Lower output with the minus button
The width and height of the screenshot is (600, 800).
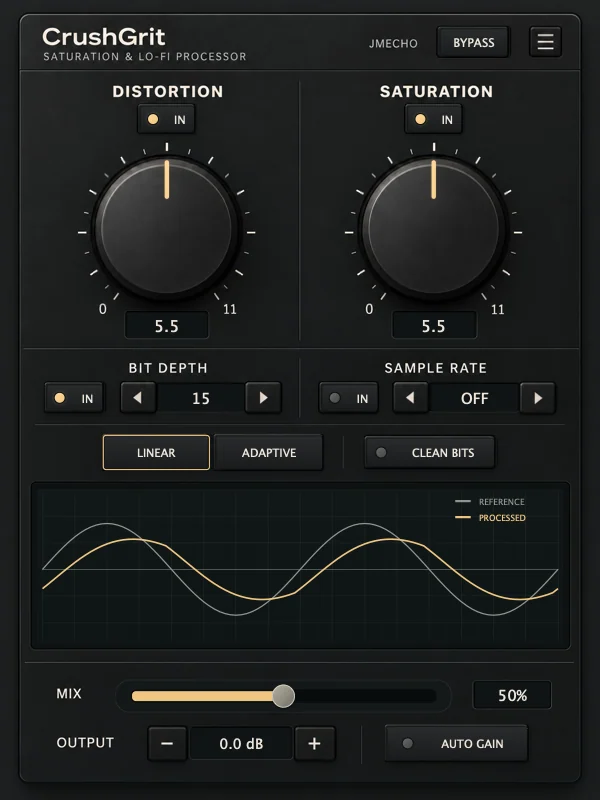click(x=167, y=744)
